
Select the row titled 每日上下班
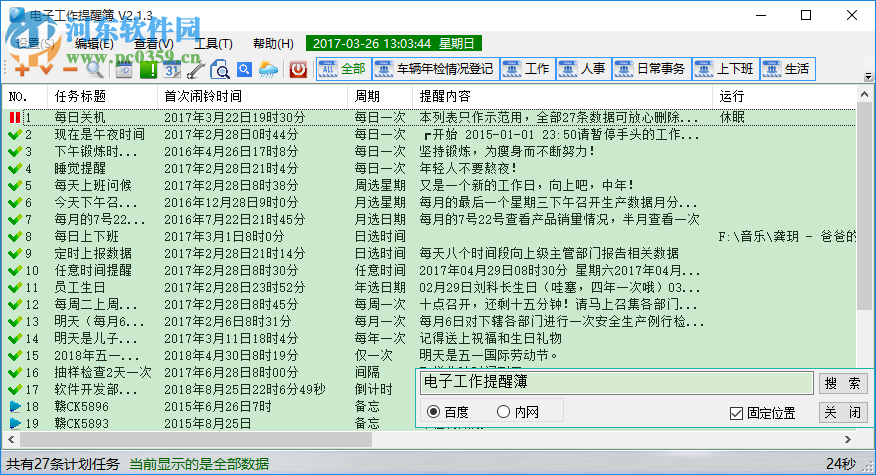429,236
